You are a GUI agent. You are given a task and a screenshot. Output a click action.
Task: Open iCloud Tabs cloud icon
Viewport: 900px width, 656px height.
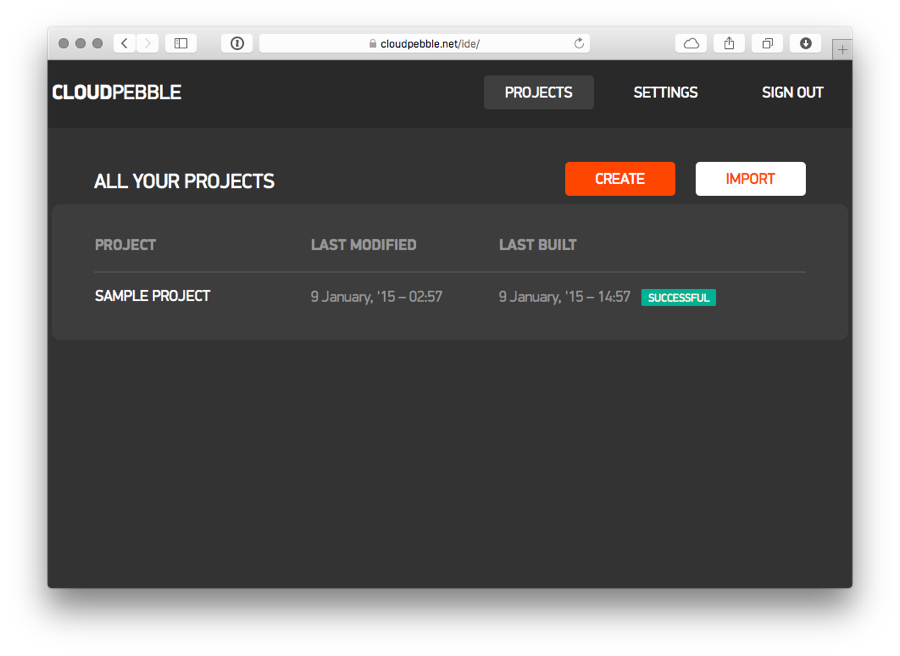click(x=691, y=44)
